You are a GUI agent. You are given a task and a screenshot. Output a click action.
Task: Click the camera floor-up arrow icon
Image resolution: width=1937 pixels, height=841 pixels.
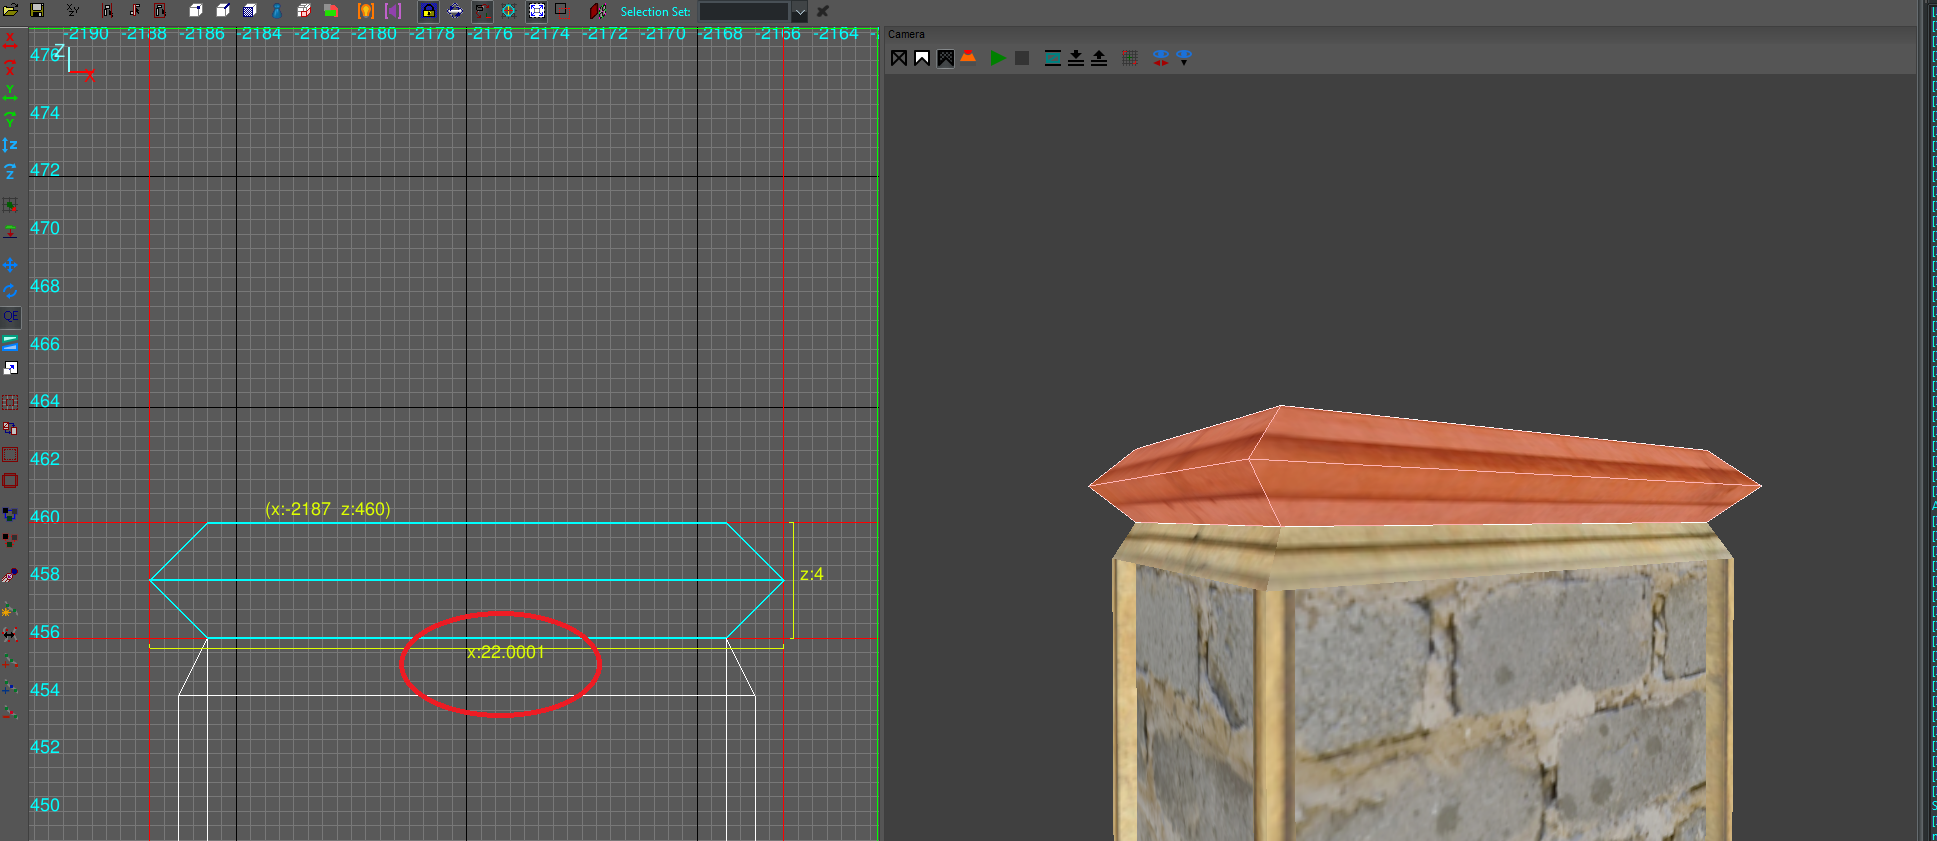pyautogui.click(x=1099, y=58)
